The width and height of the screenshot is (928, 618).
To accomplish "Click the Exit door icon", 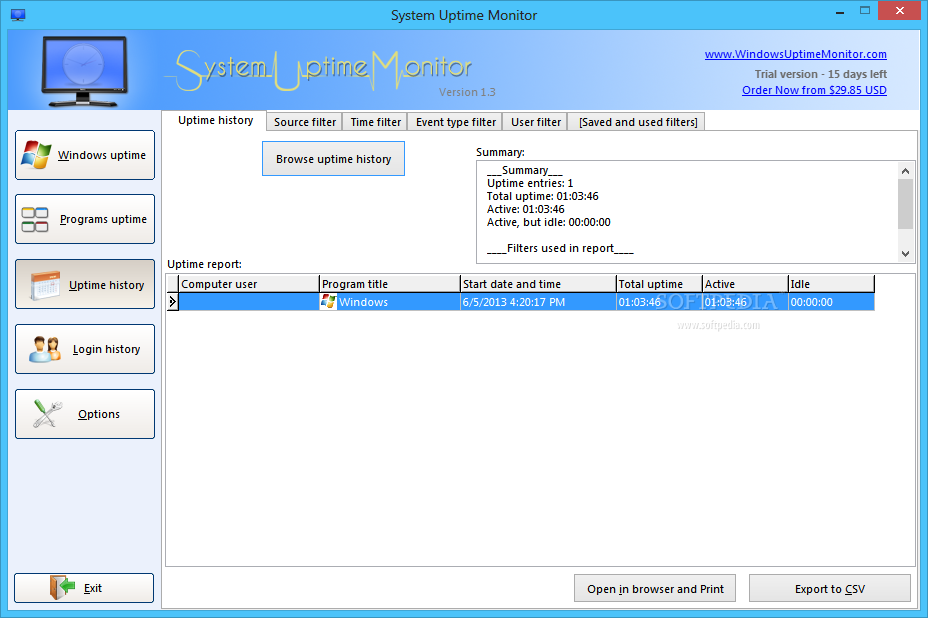I will [x=62, y=588].
